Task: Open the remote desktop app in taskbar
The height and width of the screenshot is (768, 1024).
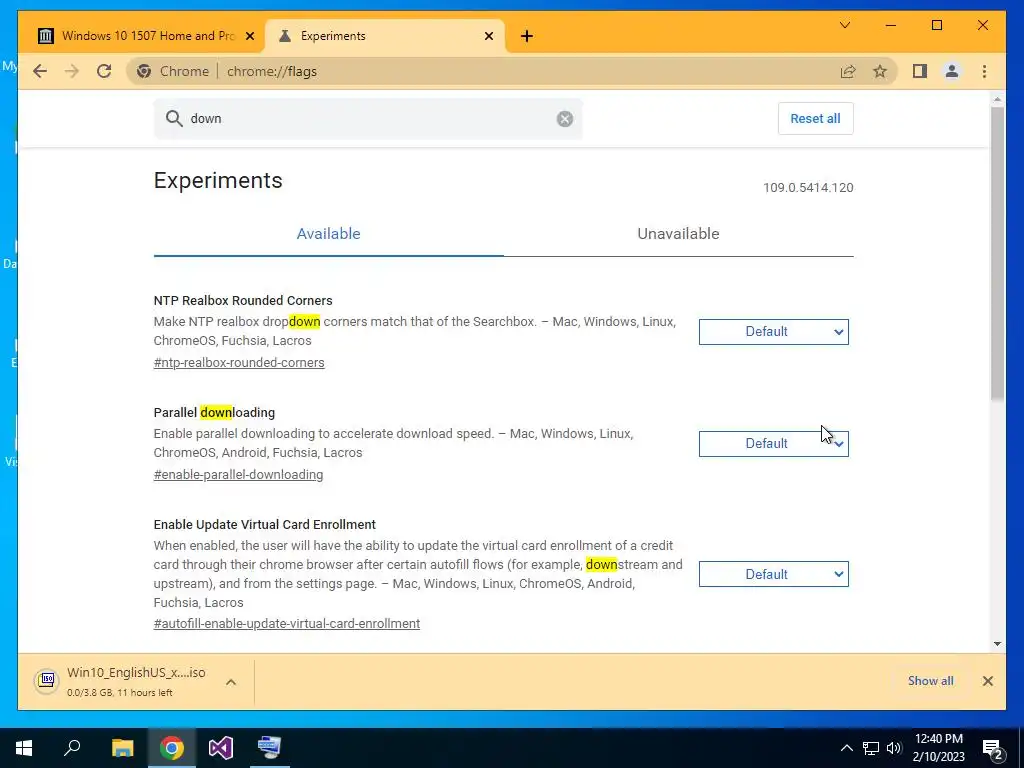Action: click(x=270, y=748)
